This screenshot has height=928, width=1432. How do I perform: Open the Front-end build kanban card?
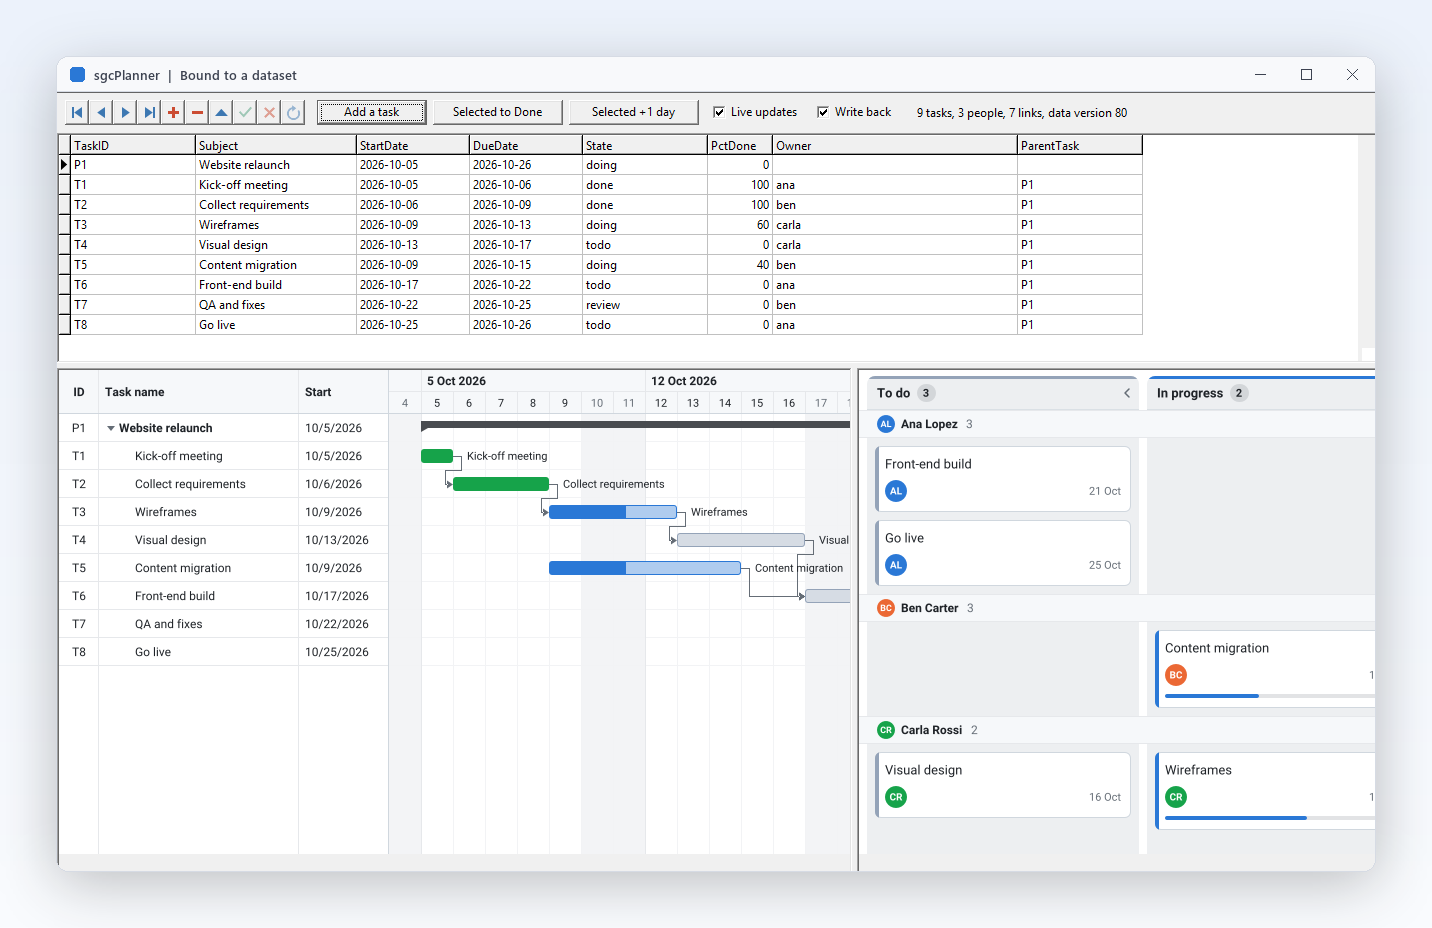1003,479
